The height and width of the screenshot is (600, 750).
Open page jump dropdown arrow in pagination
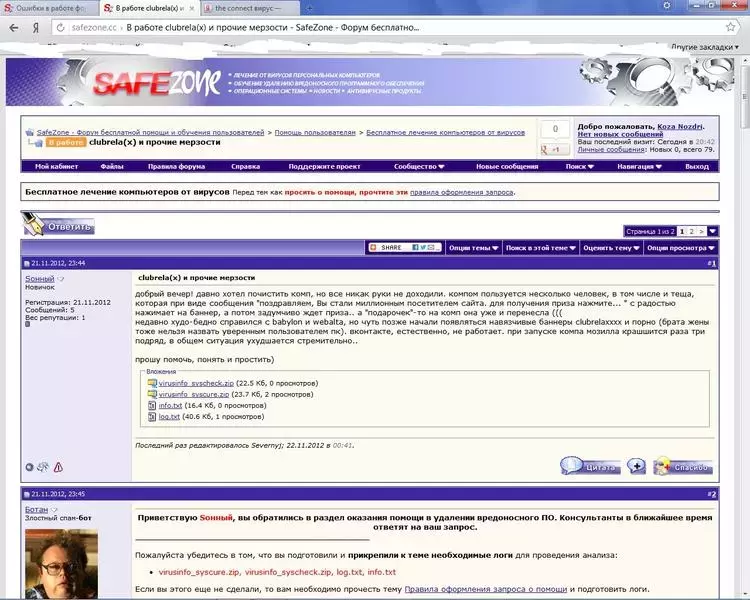coord(712,231)
